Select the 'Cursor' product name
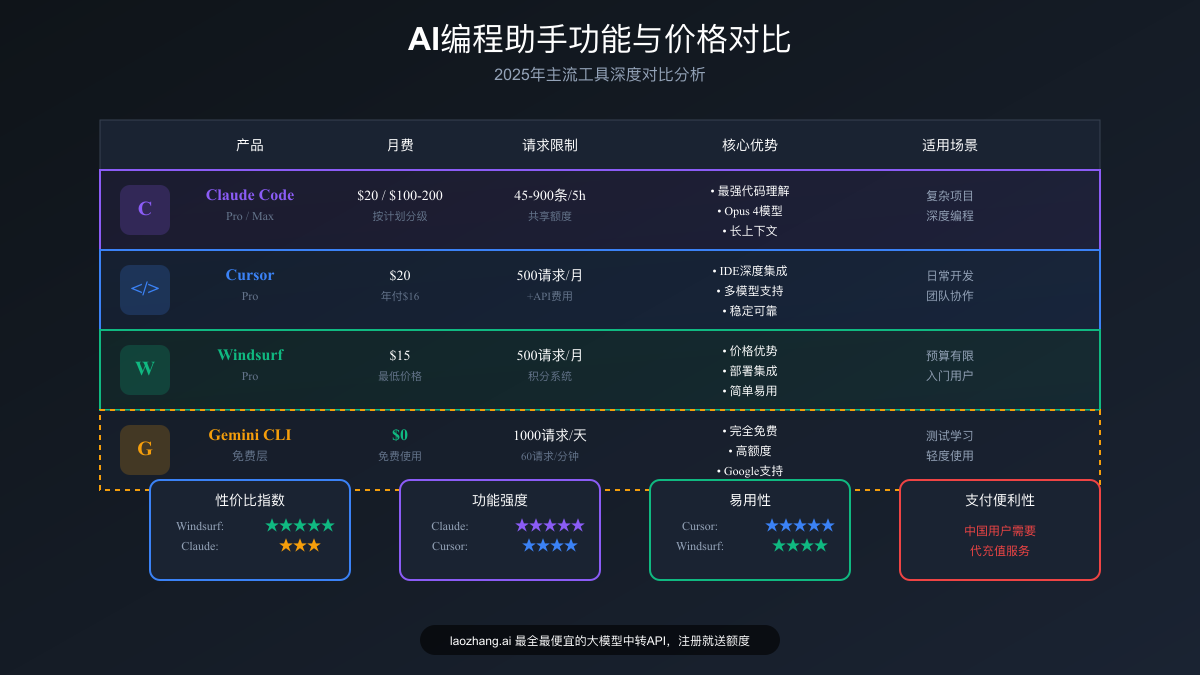Viewport: 1200px width, 675px height. coord(250,275)
